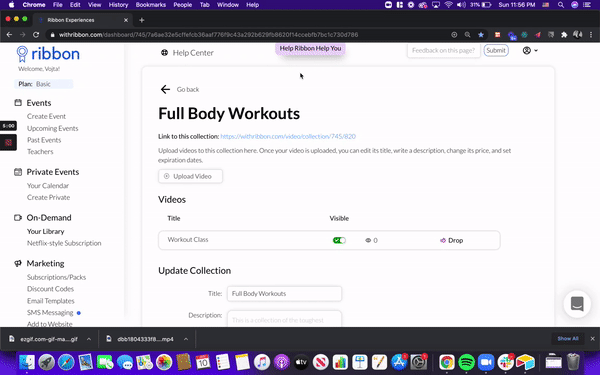The image size is (600, 375).
Task: Open the Bookmarks menu
Action: click(x=151, y=5)
